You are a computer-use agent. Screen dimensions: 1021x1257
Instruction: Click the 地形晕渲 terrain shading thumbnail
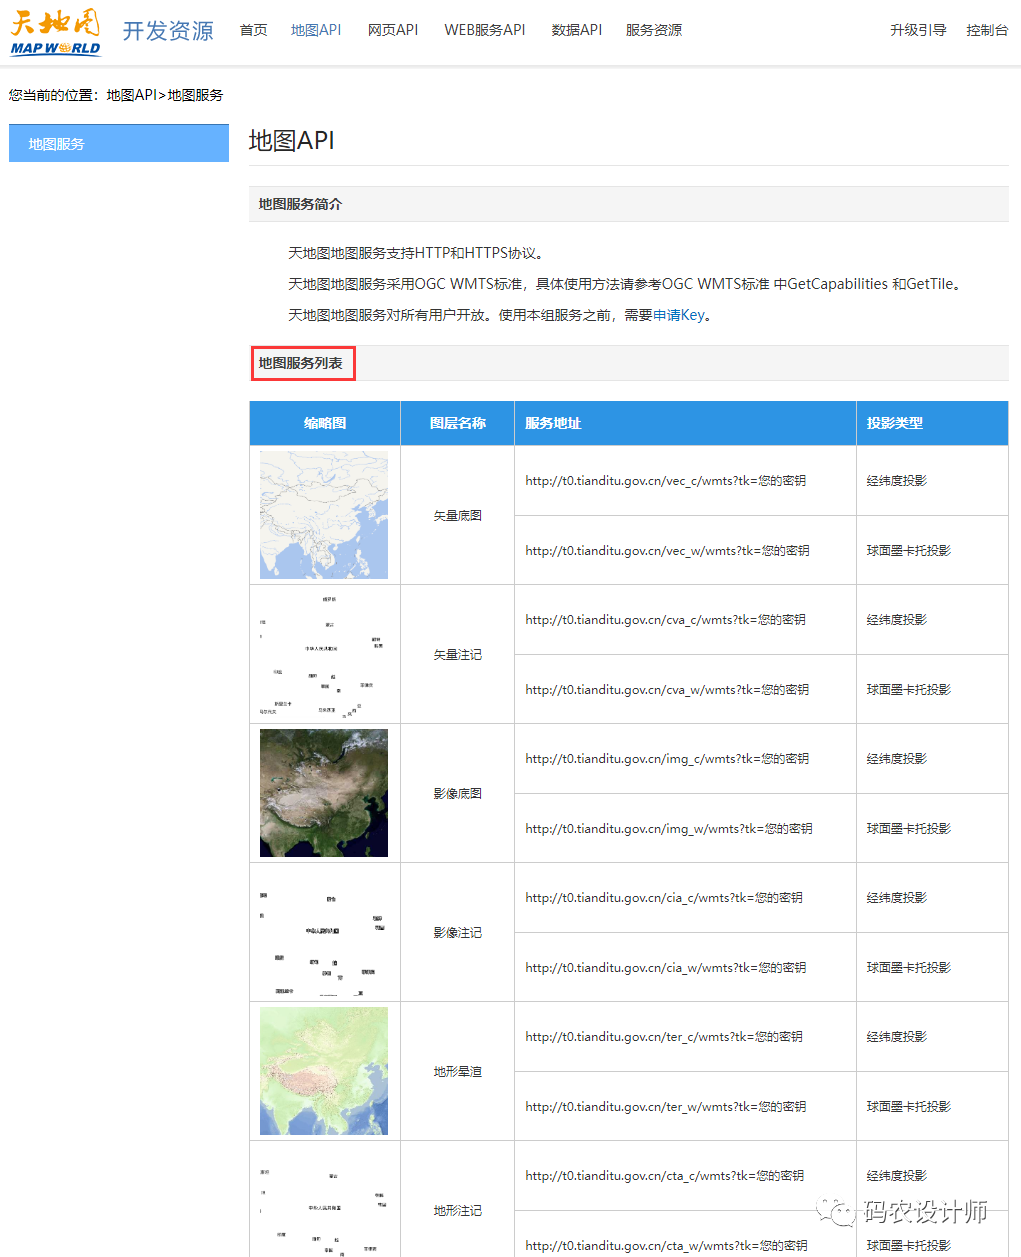click(x=324, y=1071)
